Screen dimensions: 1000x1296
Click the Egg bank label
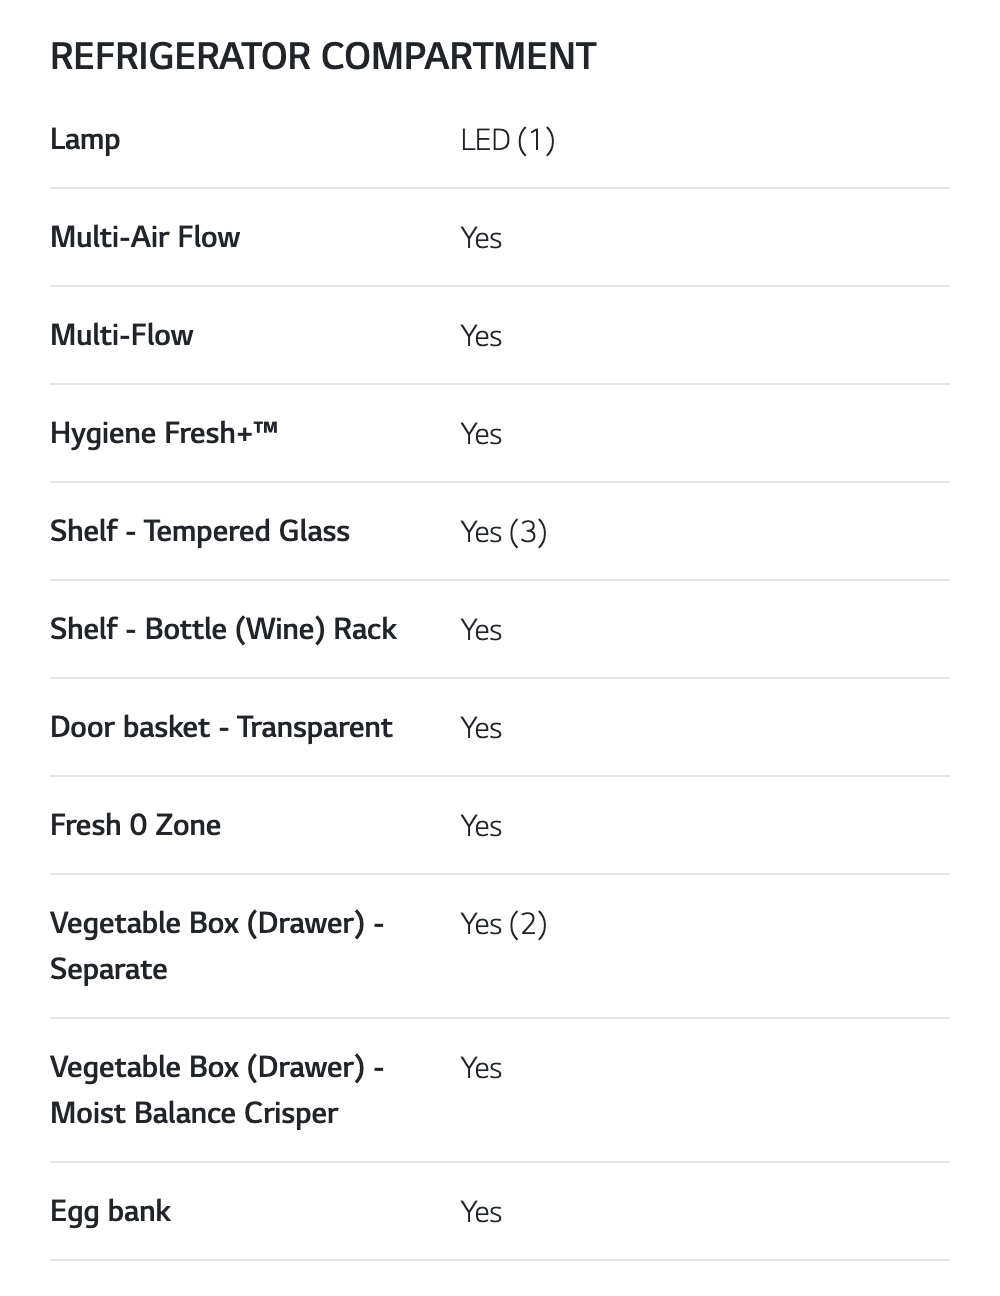pyautogui.click(x=110, y=1211)
